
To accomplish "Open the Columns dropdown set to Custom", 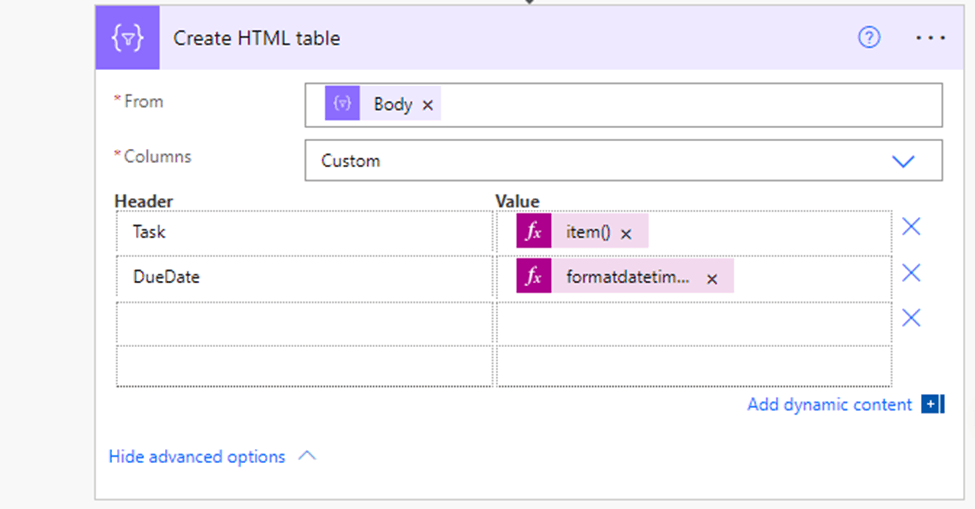I will (624, 160).
